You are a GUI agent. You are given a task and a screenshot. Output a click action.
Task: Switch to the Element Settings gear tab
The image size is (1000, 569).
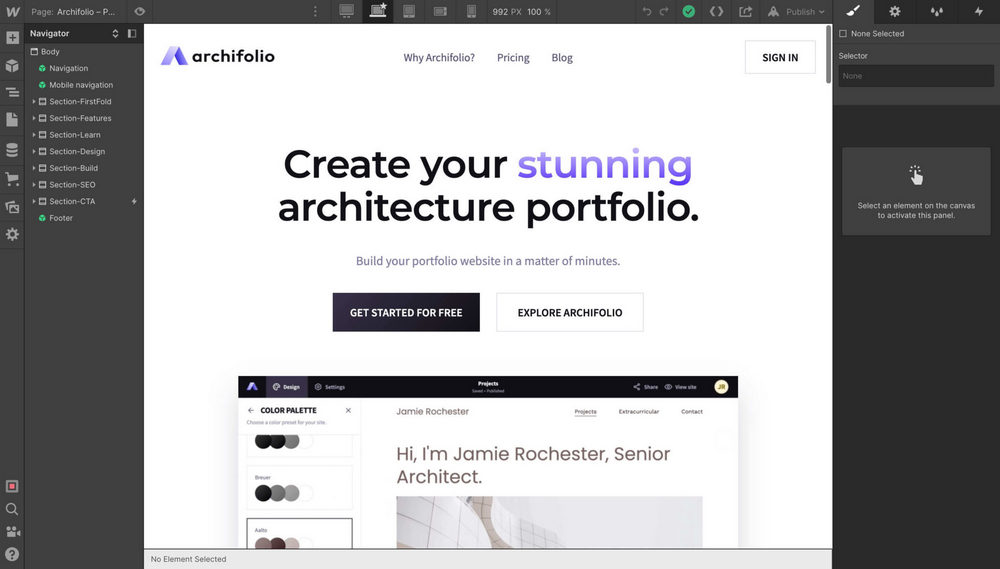coord(895,11)
